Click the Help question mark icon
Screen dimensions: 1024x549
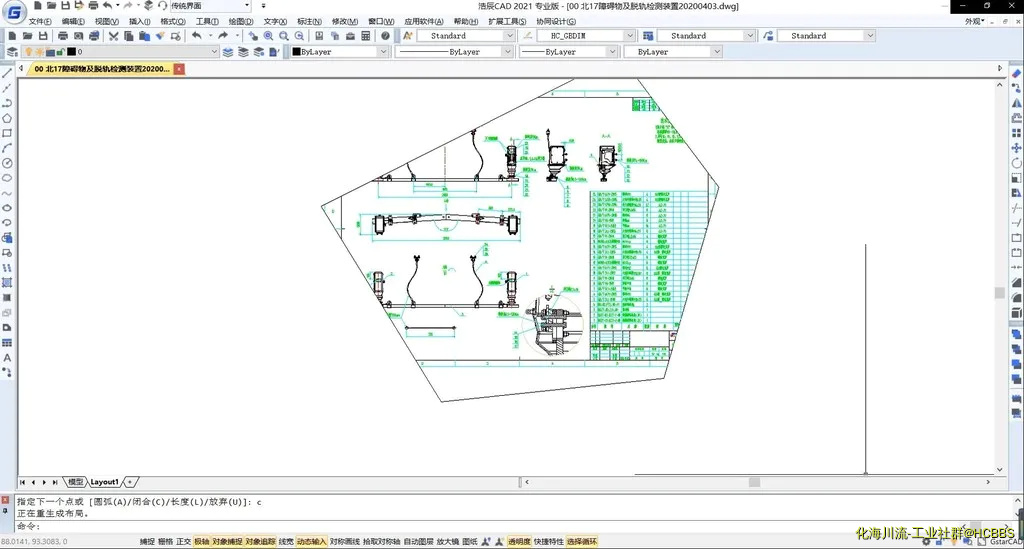tap(385, 36)
